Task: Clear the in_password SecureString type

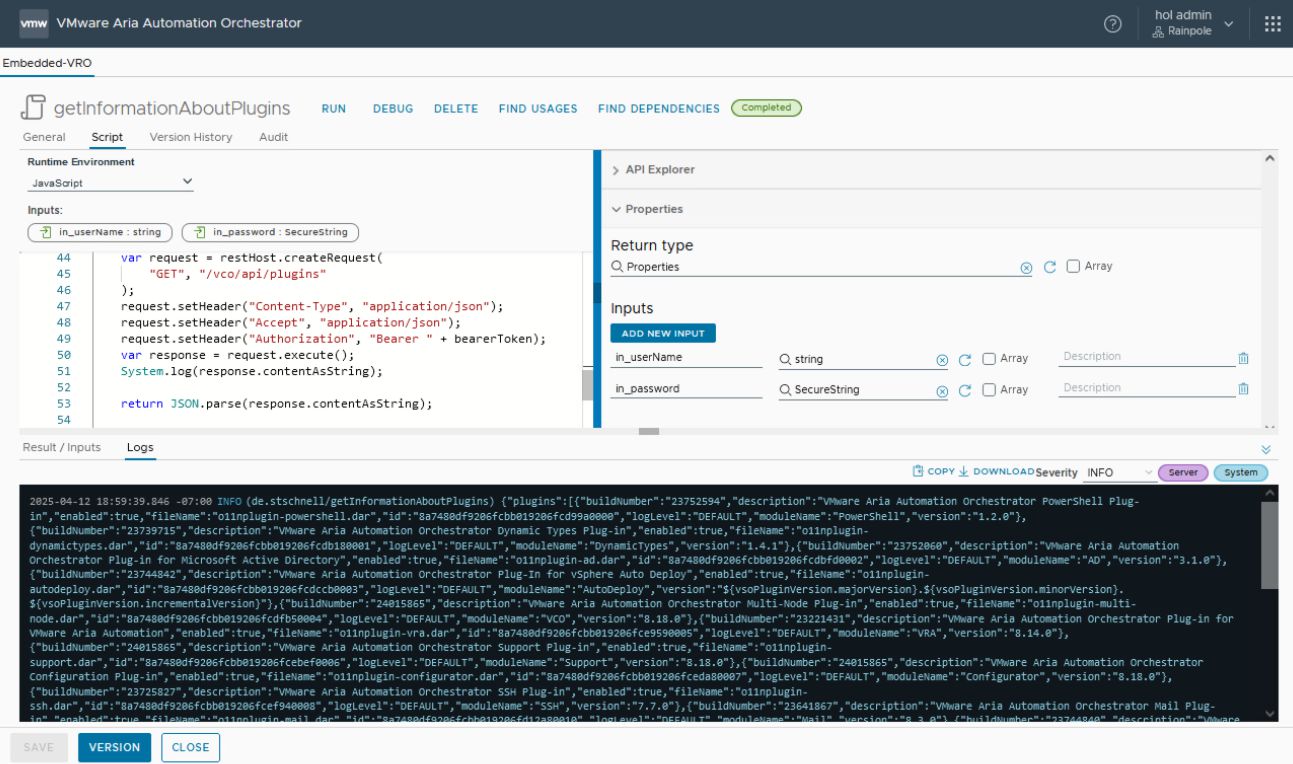Action: (x=941, y=391)
